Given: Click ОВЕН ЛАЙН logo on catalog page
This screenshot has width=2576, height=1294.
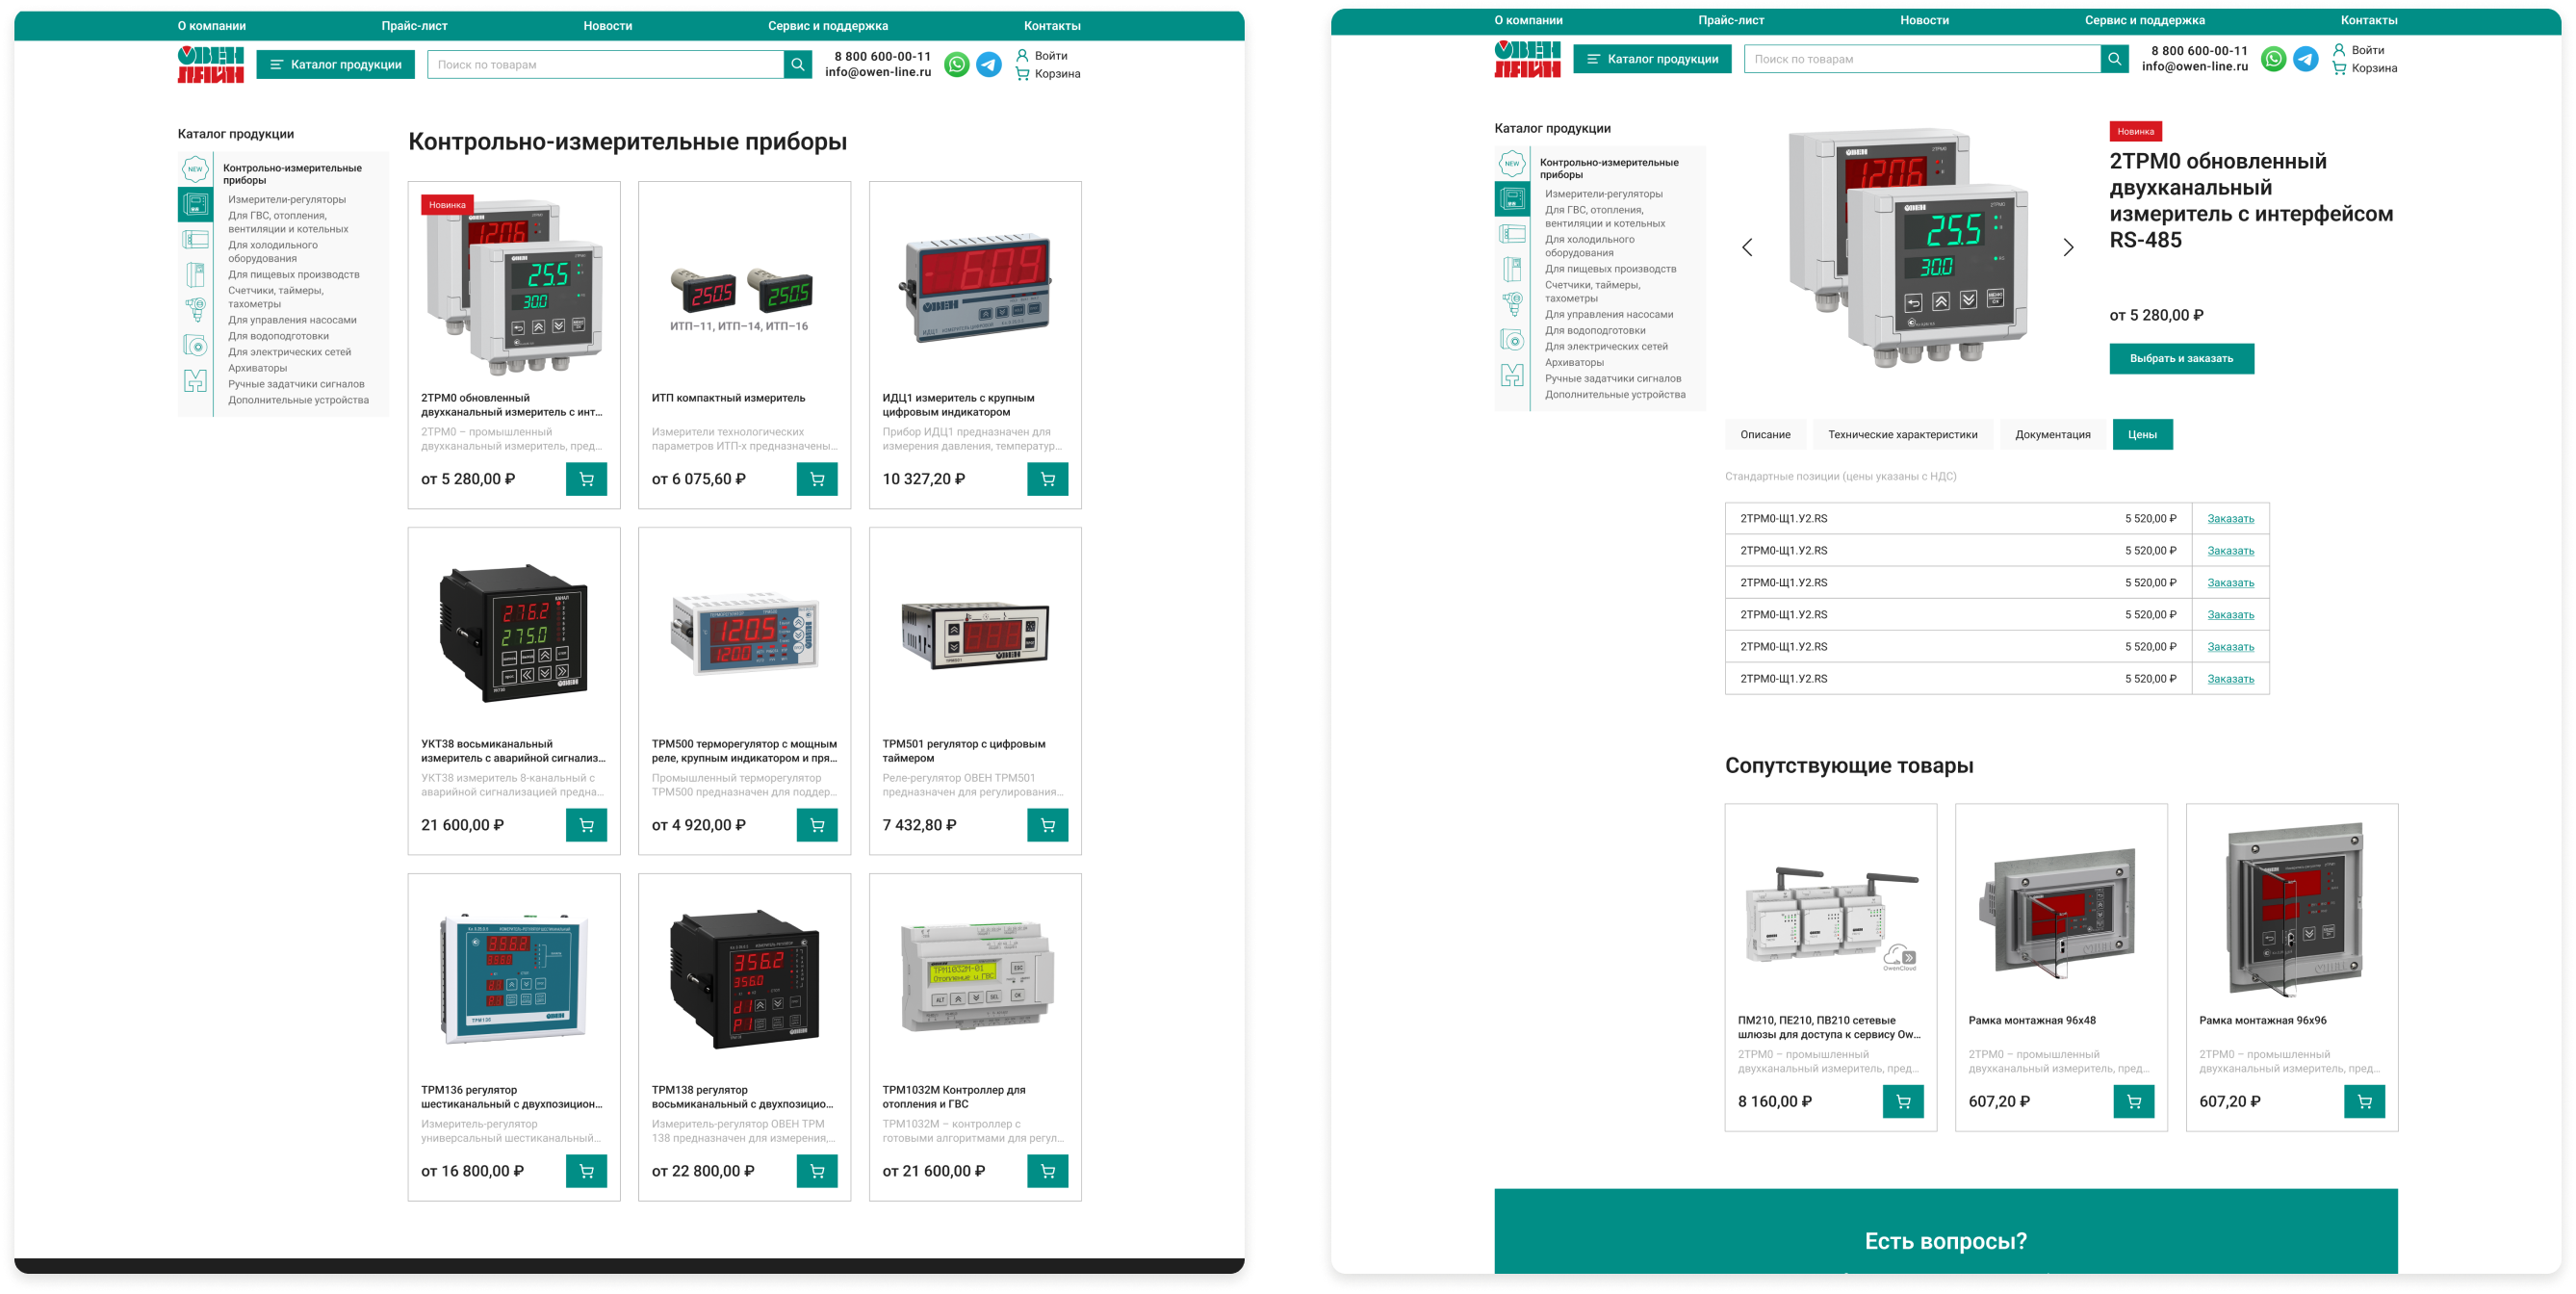Looking at the screenshot, I should [211, 65].
